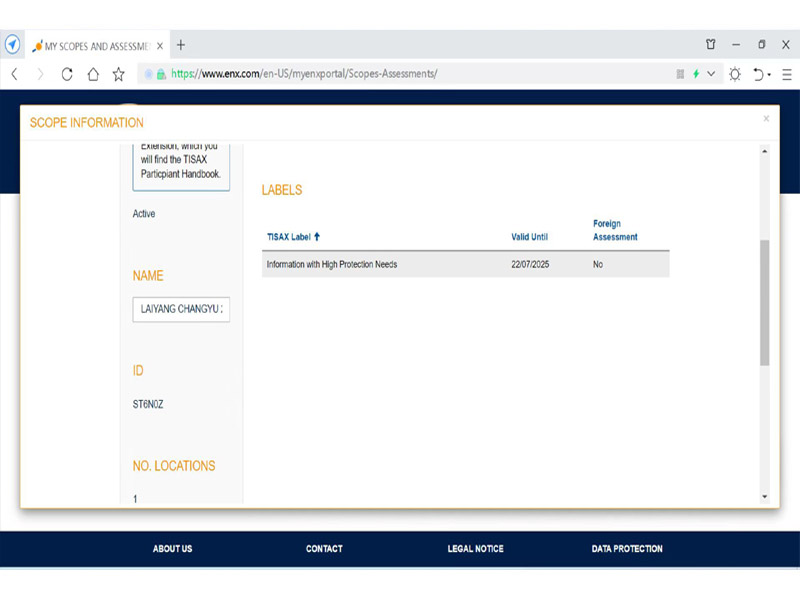Expand the dropdown arrow beside lightning icon
The height and width of the screenshot is (600, 800).
(711, 74)
